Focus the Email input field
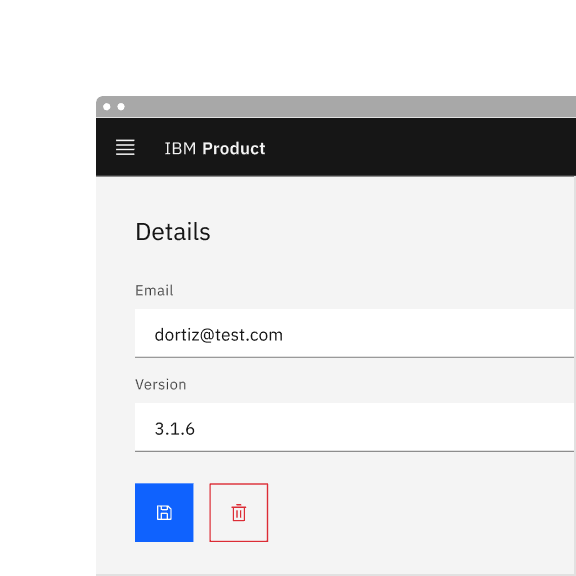This screenshot has height=576, width=576. point(355,333)
